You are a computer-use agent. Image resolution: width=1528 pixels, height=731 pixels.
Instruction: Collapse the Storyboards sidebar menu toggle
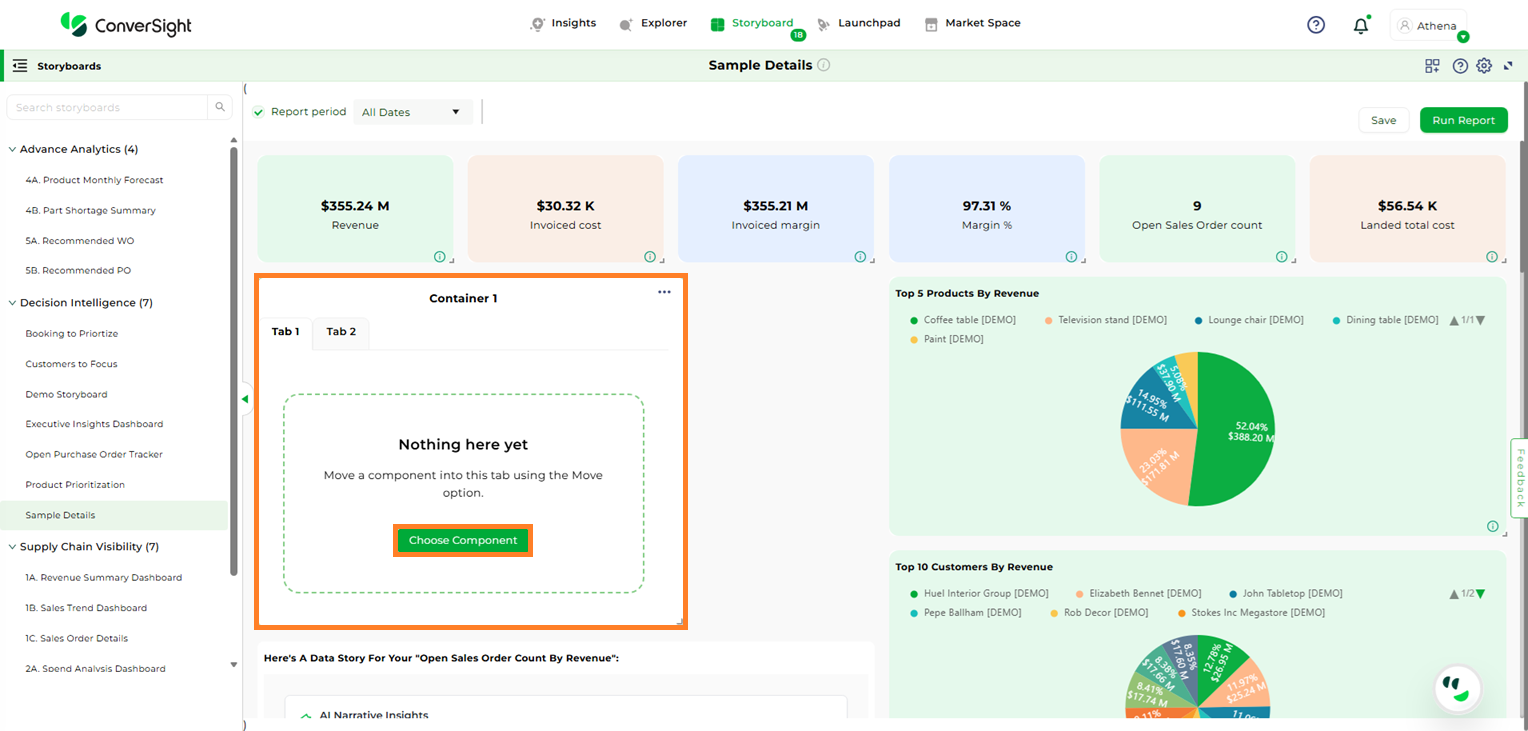(x=20, y=66)
